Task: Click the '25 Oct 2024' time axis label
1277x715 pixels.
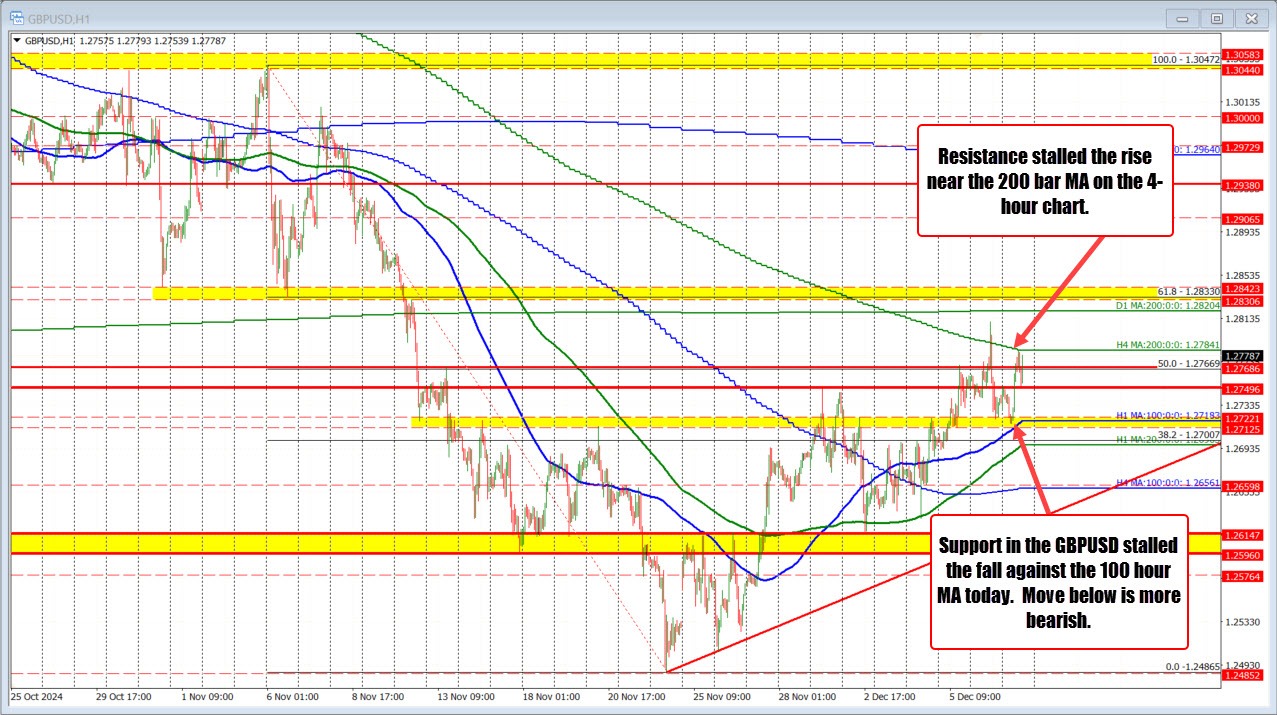Action: click(39, 695)
